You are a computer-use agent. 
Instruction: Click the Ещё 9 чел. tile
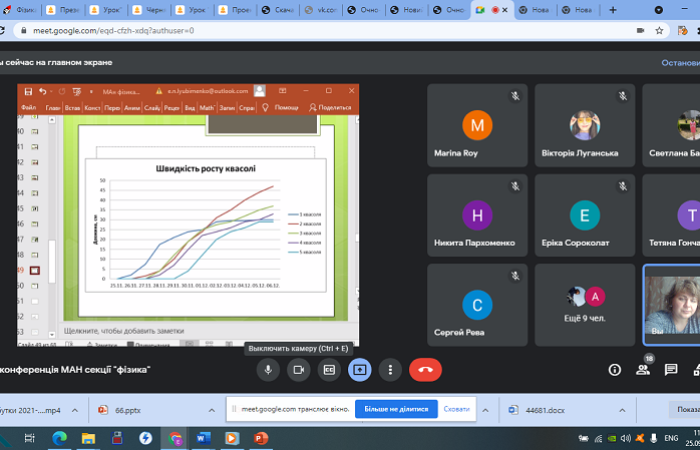tap(584, 303)
